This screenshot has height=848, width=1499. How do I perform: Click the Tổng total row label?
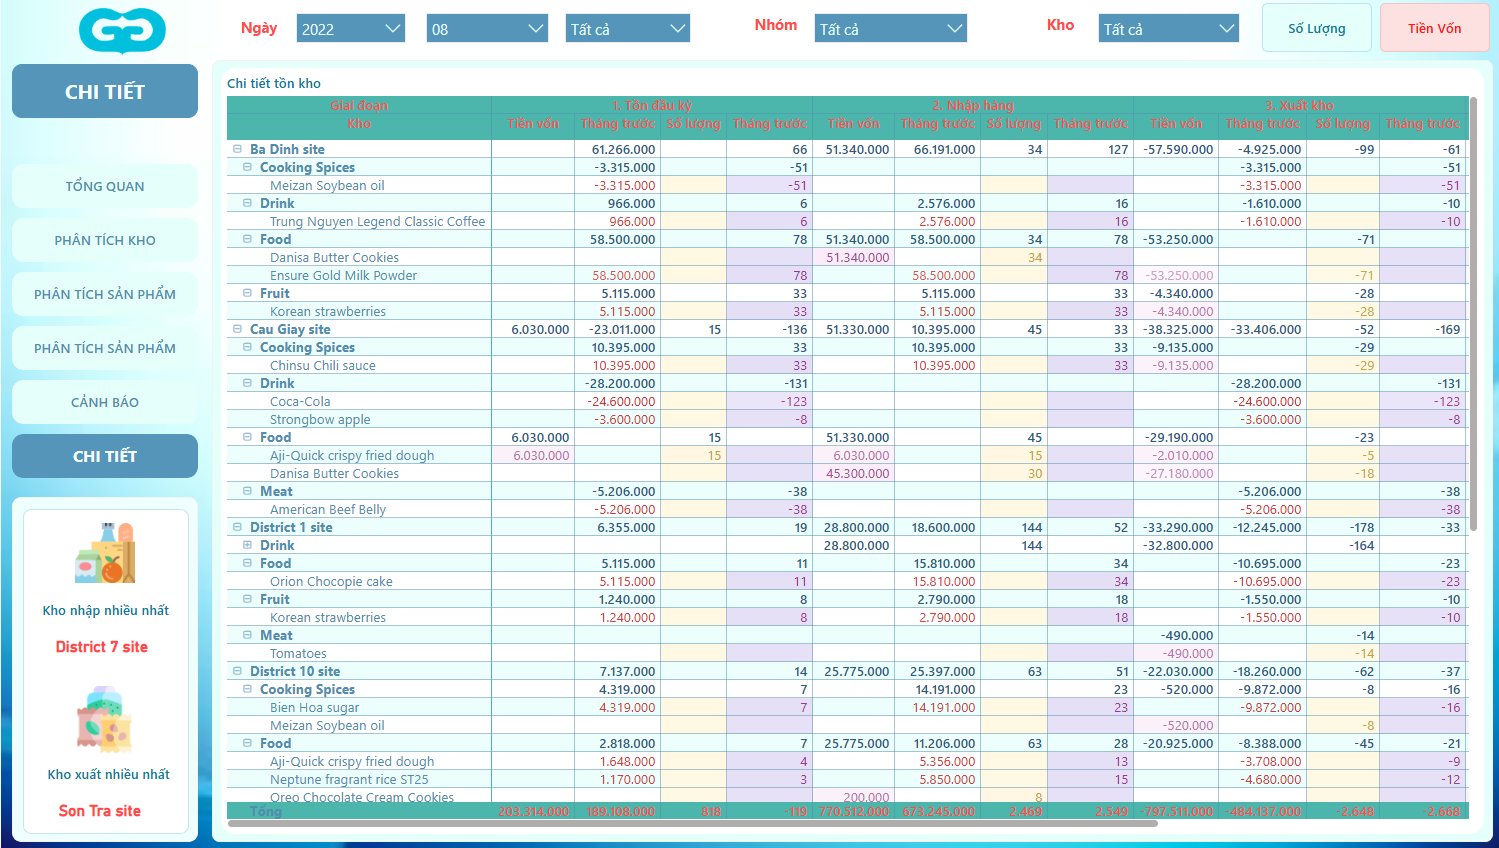click(x=265, y=811)
